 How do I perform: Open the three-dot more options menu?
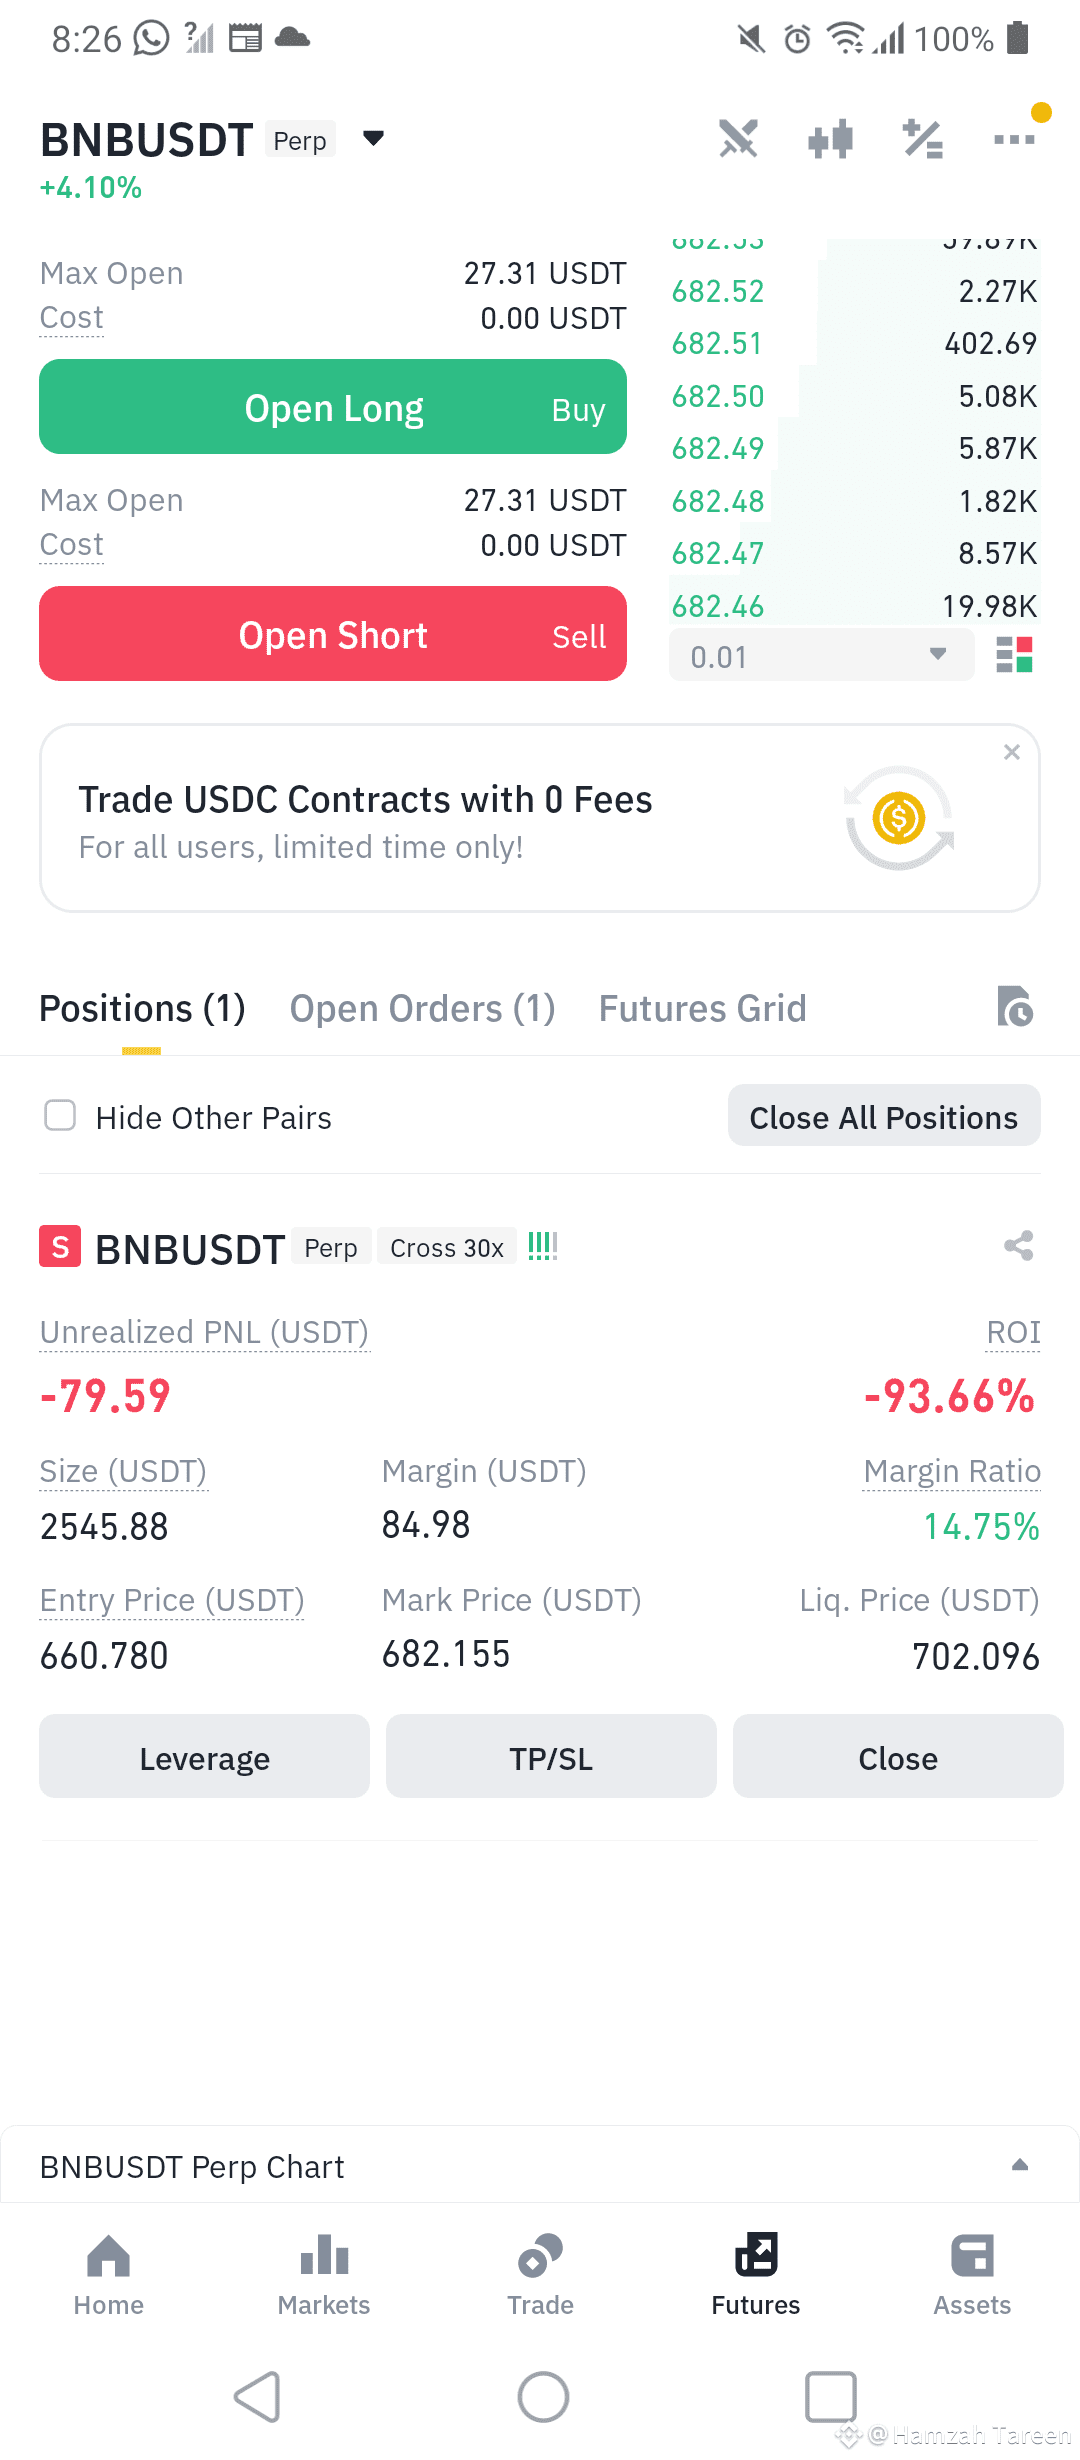(1014, 139)
